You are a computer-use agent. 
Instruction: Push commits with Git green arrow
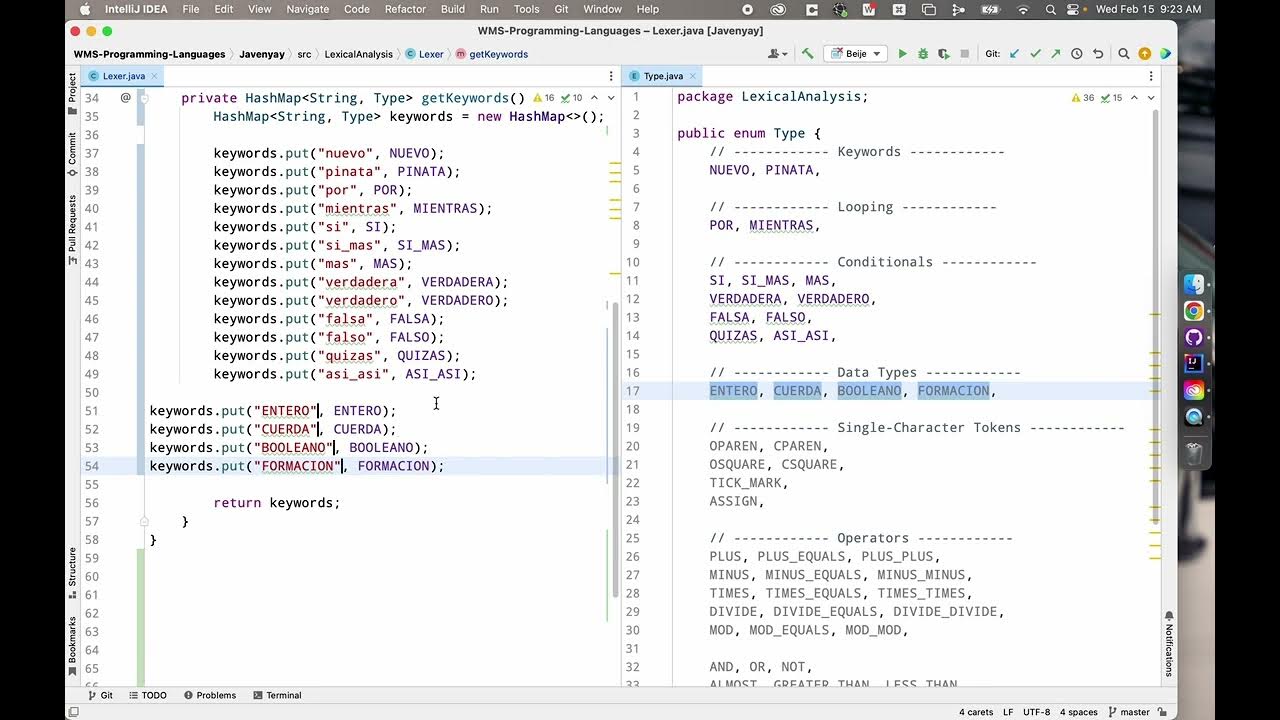coord(1056,54)
